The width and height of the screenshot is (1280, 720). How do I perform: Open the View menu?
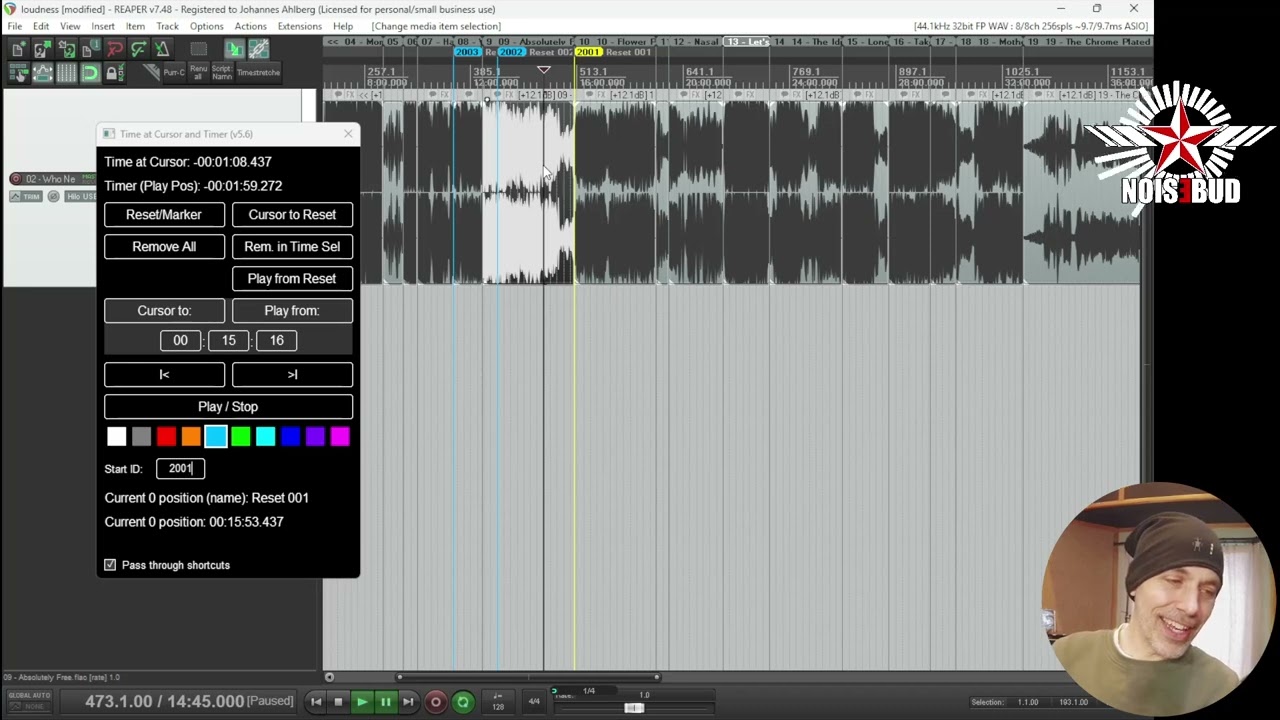70,26
